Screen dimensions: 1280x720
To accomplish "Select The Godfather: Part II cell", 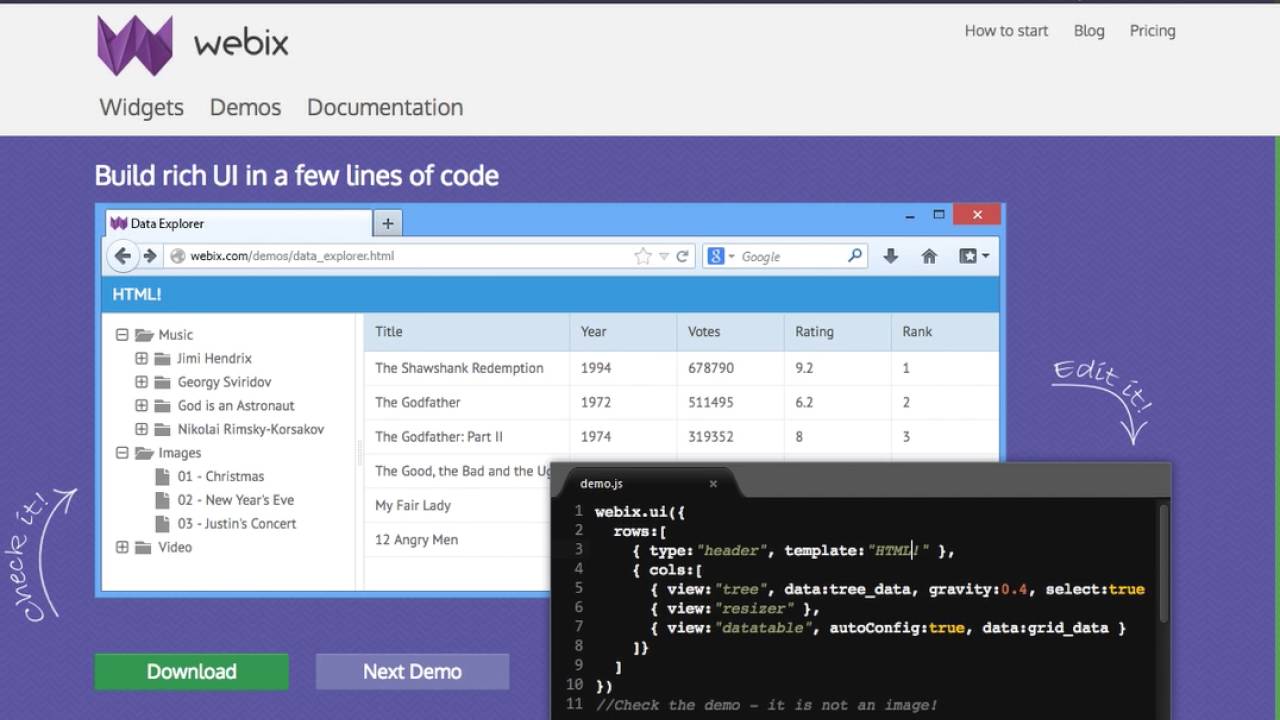I will coord(466,436).
